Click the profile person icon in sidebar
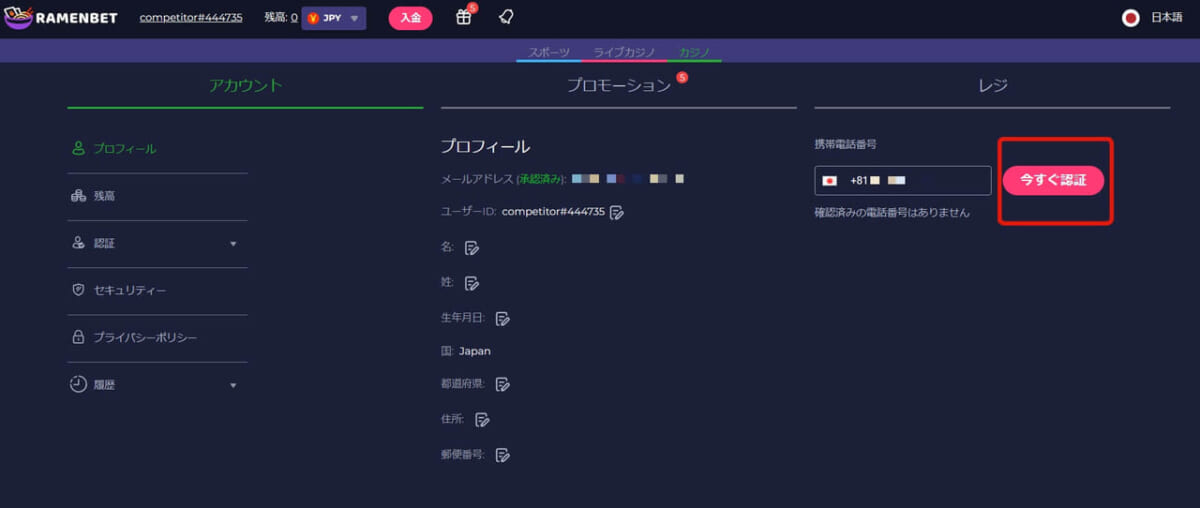 [x=78, y=148]
